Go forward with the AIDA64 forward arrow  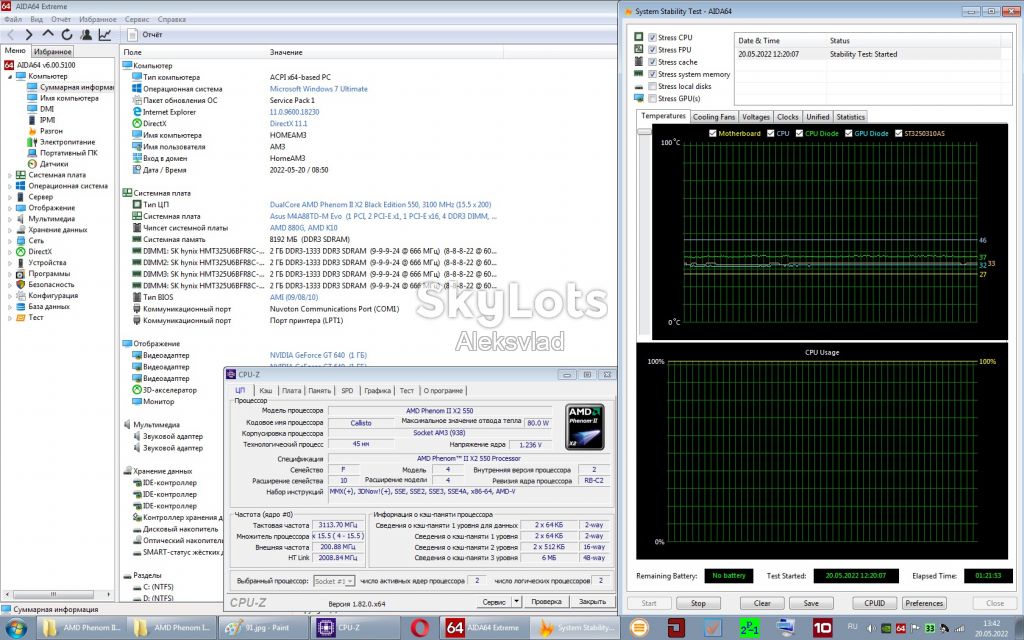[29, 35]
